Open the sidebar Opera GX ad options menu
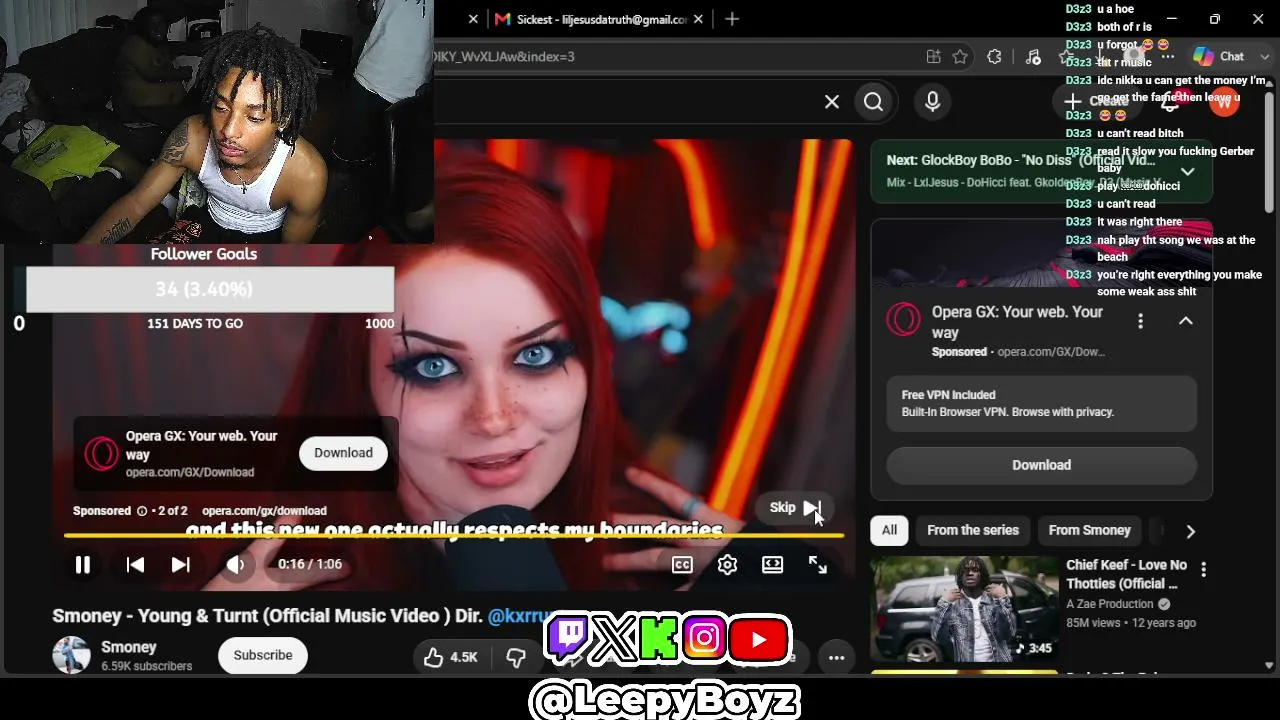The width and height of the screenshot is (1280, 720). 1140,321
